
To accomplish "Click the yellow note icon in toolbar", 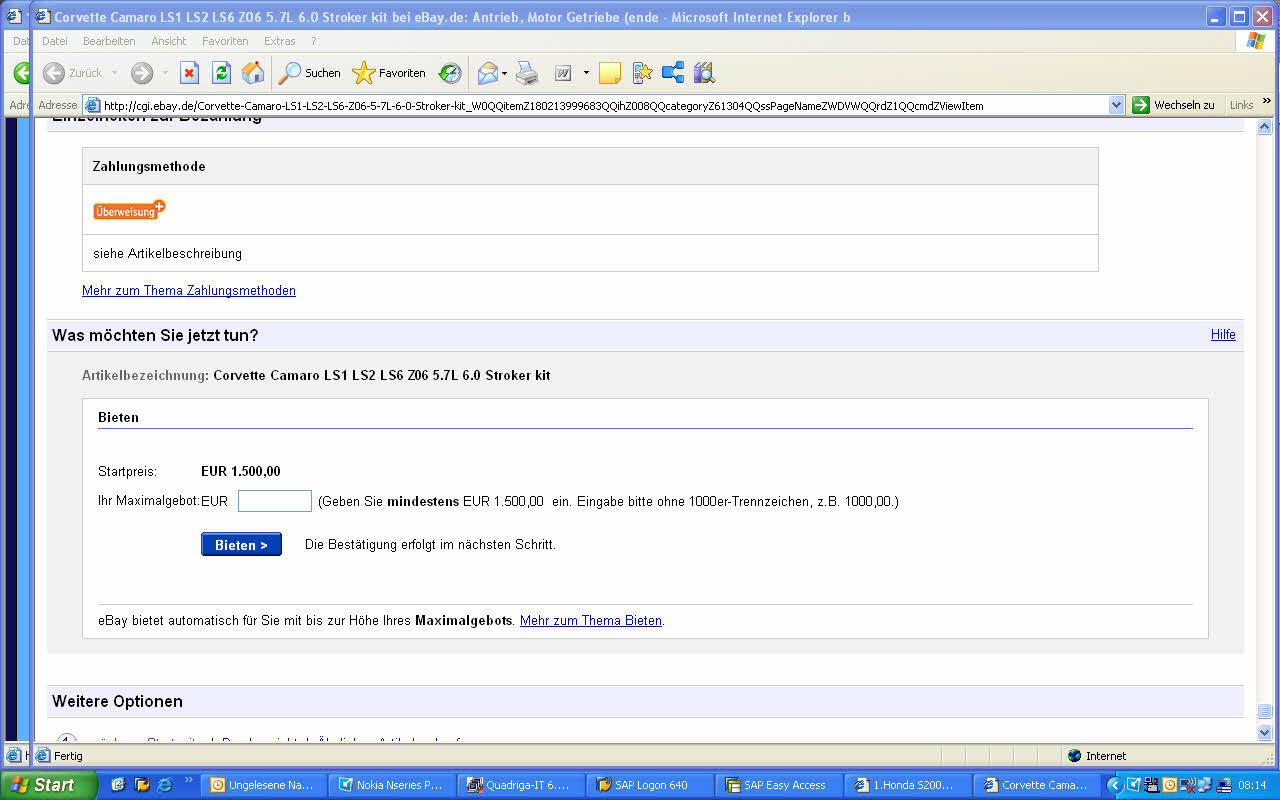I will pos(610,73).
